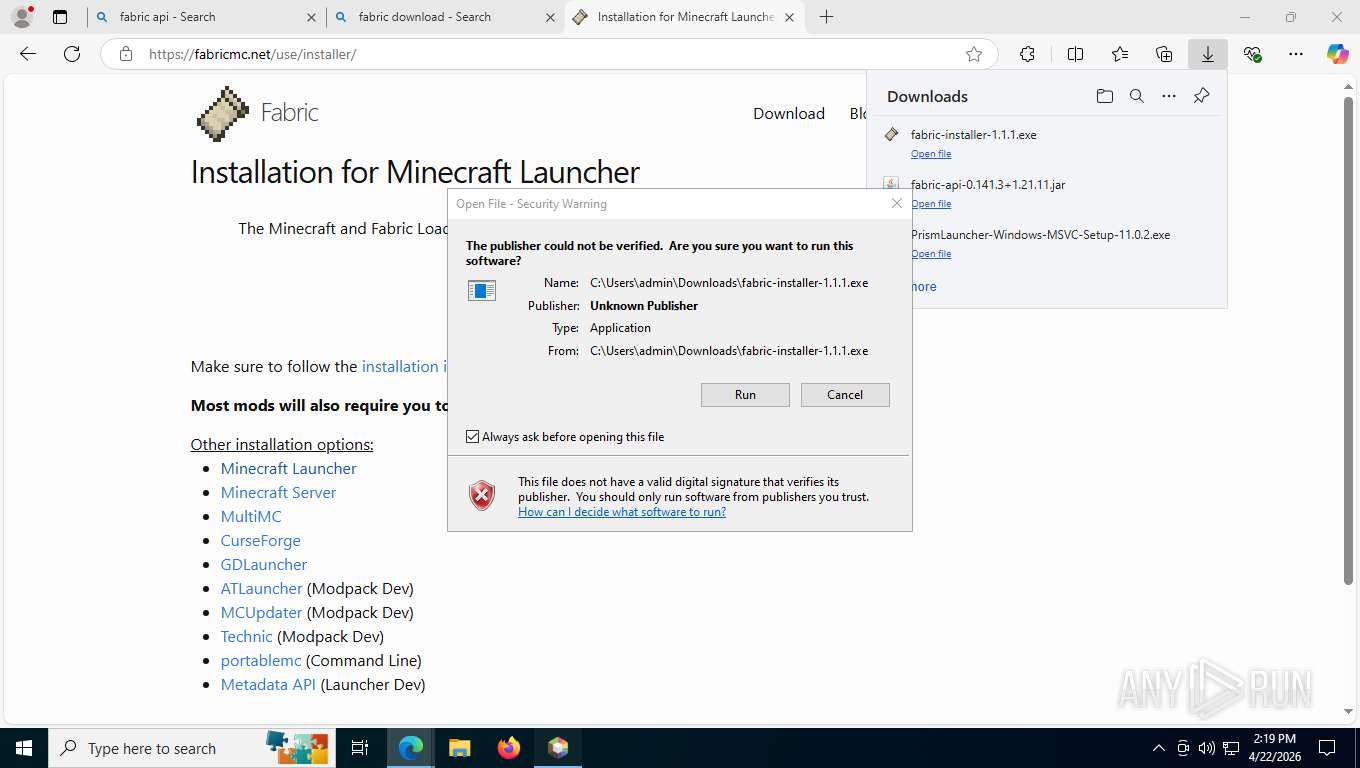The height and width of the screenshot is (768, 1360).
Task: Open file link for PrismLauncher Setup
Action: pyautogui.click(x=931, y=254)
